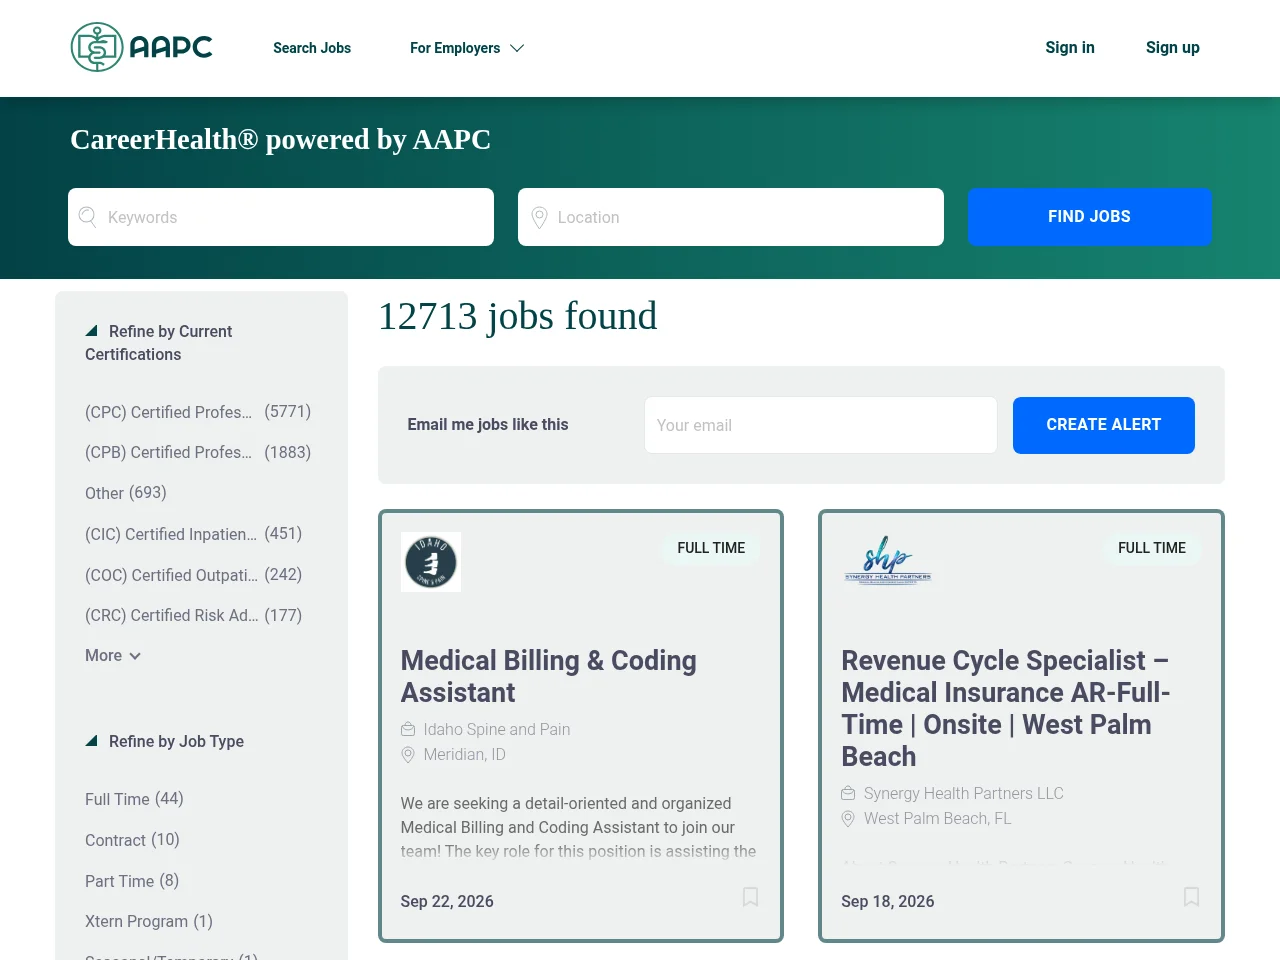
Task: Filter by (CIC) Certified Inpatien… (451)
Action: pos(193,534)
